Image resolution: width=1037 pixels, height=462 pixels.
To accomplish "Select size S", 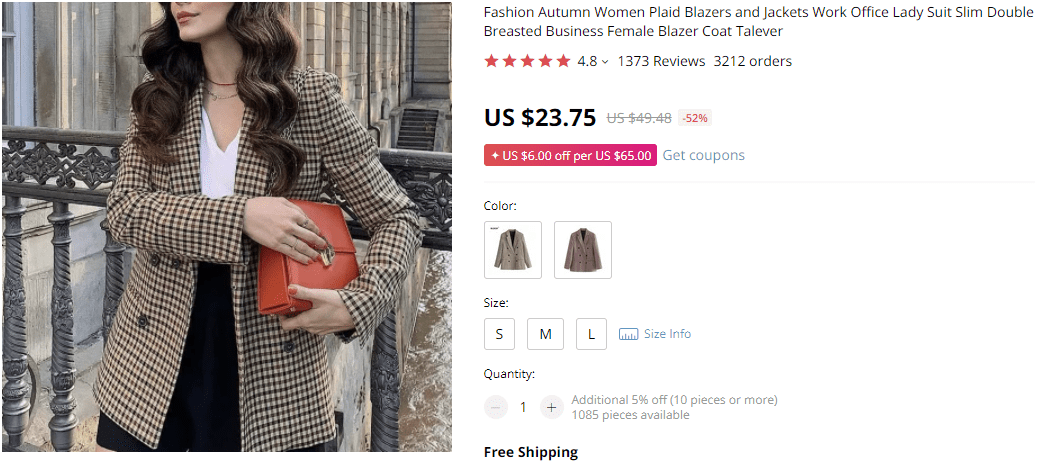I will click(x=499, y=334).
